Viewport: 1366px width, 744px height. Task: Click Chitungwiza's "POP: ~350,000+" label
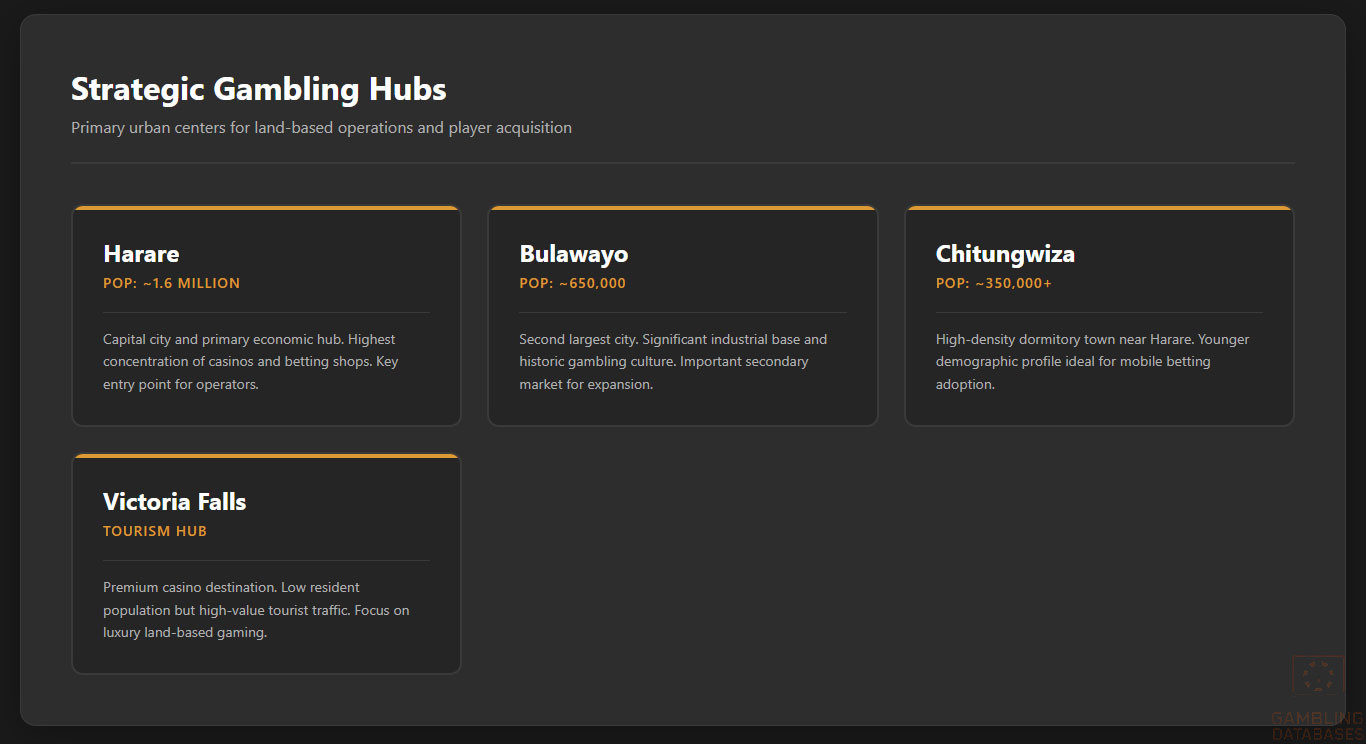click(993, 283)
